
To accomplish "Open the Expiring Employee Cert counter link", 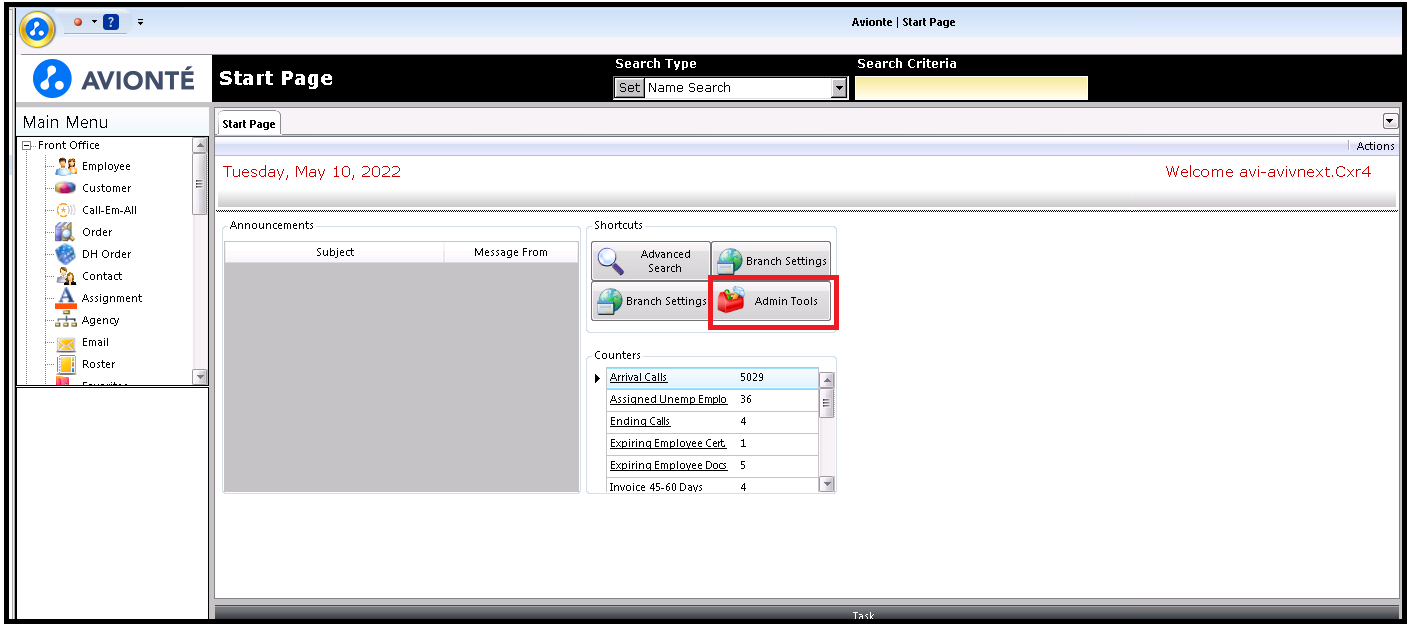I will coord(668,443).
